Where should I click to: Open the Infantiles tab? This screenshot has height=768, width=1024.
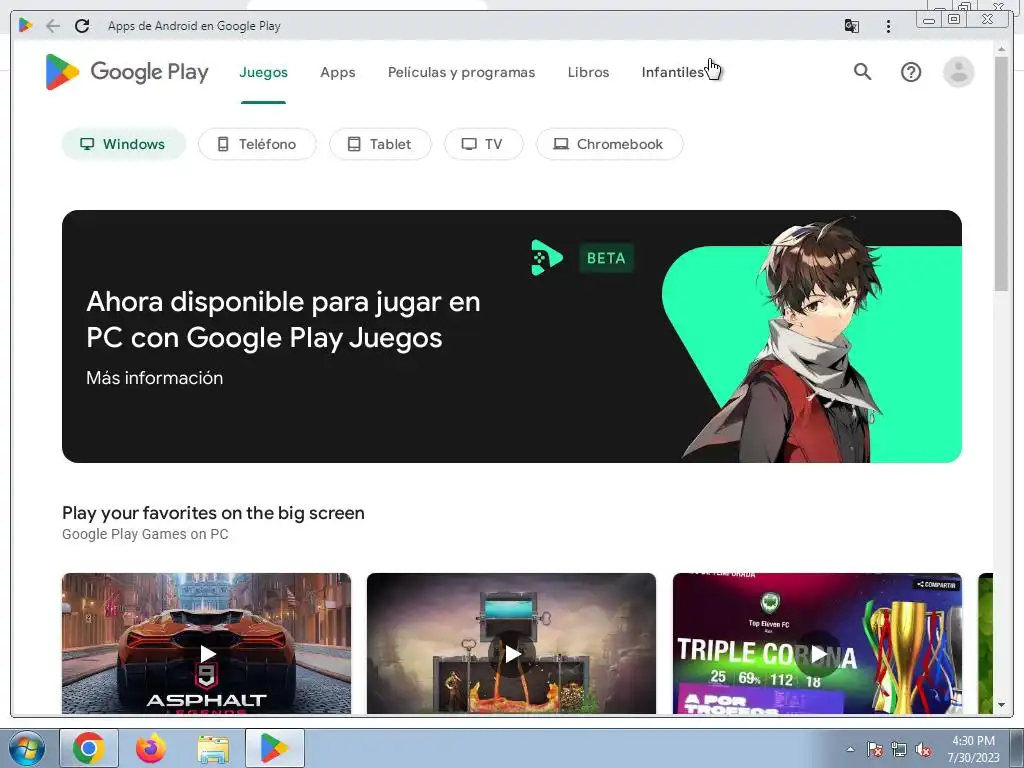[x=673, y=72]
